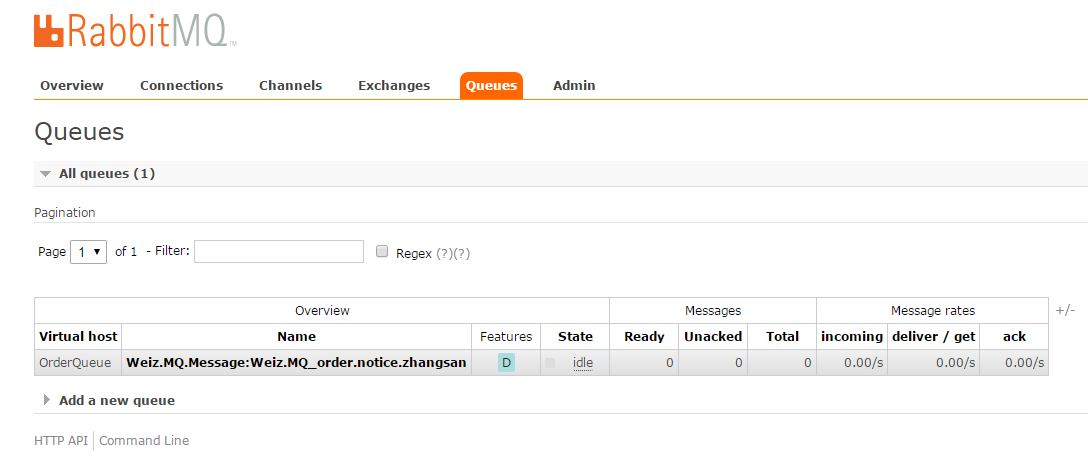Screen dimensions: 1088x475
Task: Click the incoming 0.00/s value
Action: (862, 362)
